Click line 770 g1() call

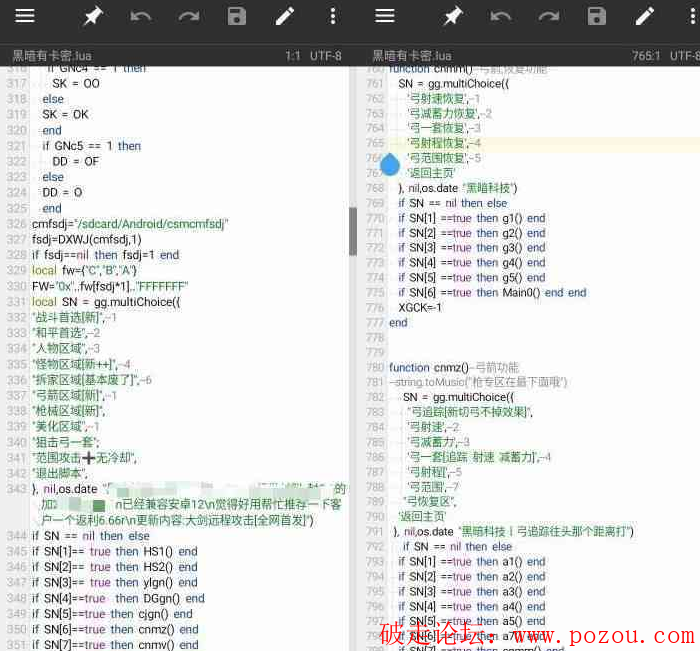[x=512, y=218]
